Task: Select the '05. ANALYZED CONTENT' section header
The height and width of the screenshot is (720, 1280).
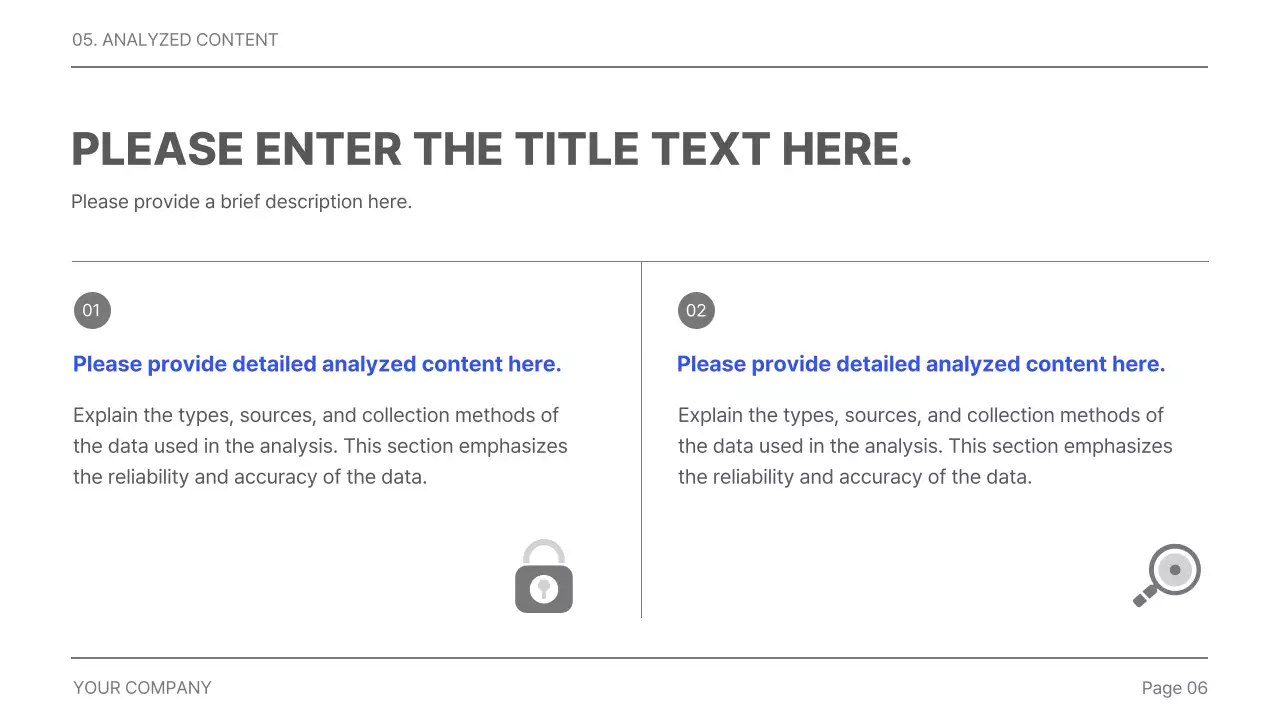Action: coord(175,40)
